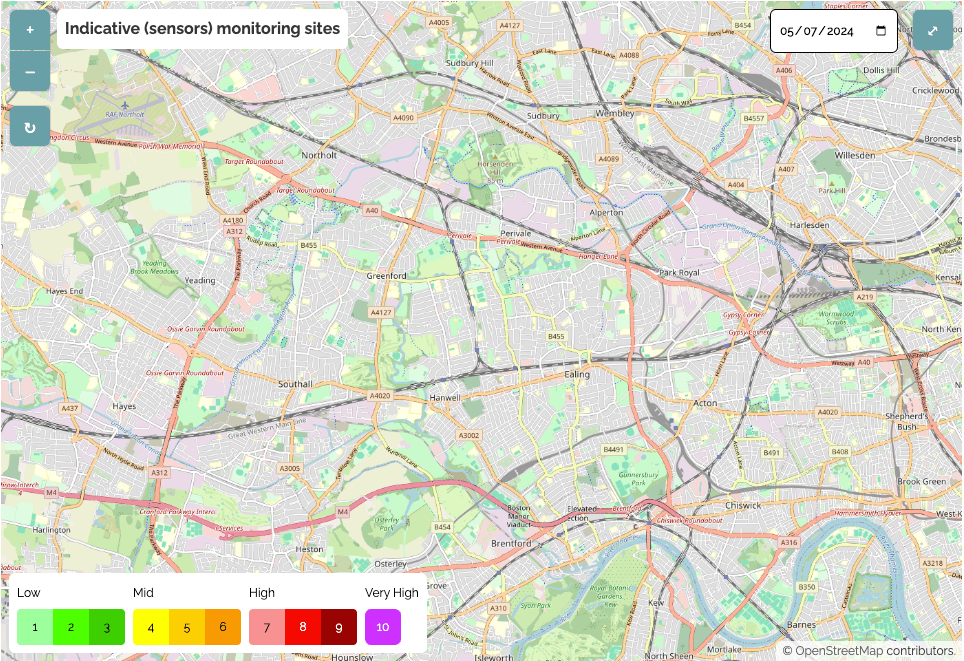Click the A4020 road shield near Hanwell
This screenshot has width=964, height=661.
[x=379, y=395]
